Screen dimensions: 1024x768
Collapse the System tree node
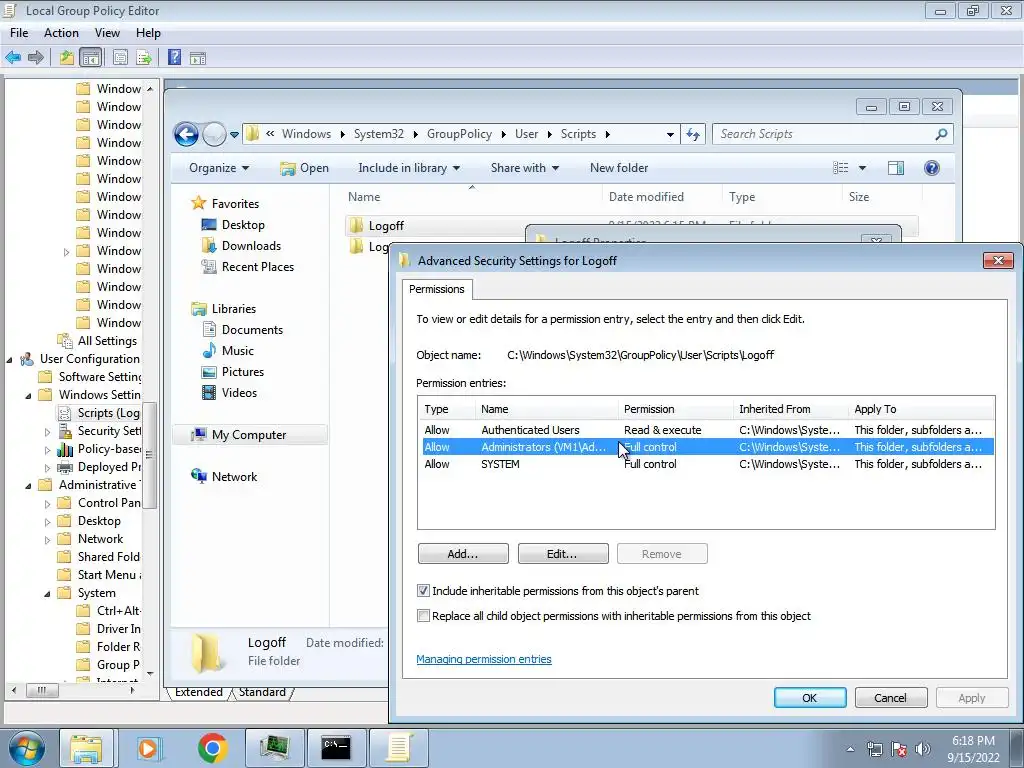(x=47, y=594)
